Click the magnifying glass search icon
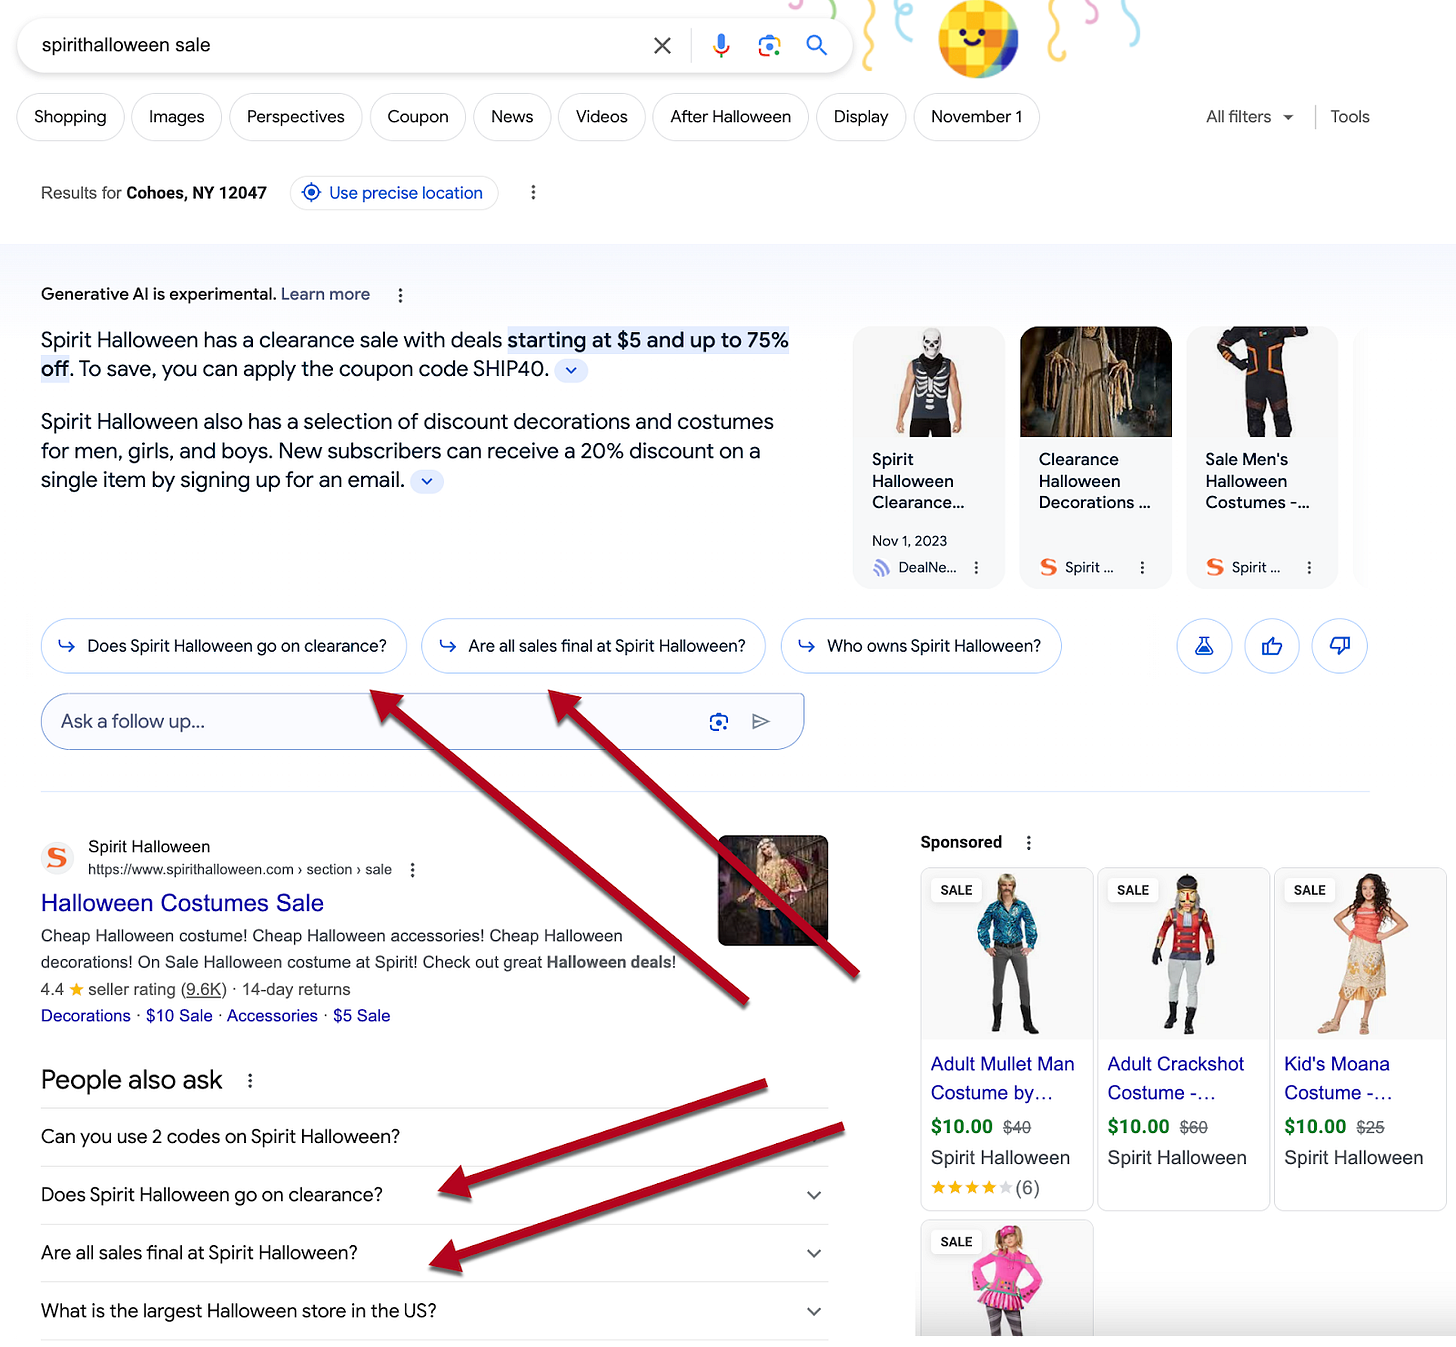1456x1347 pixels. coord(817,45)
